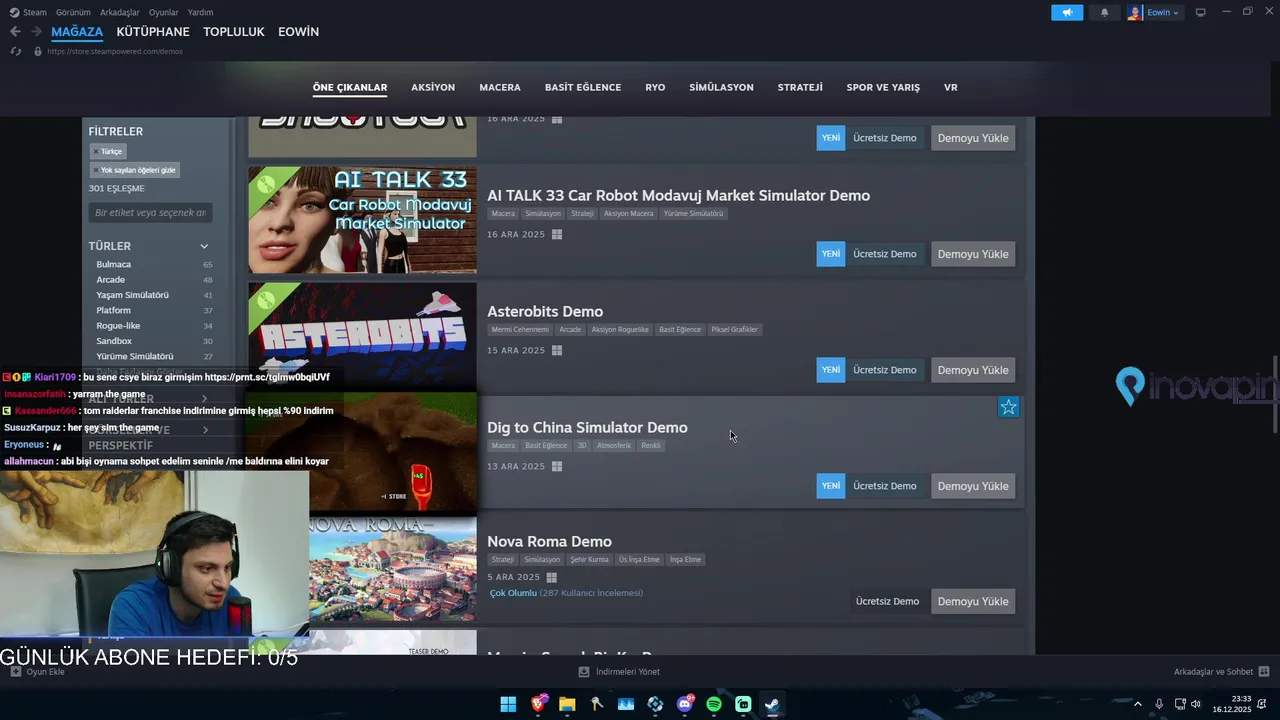This screenshot has width=1280, height=720.
Task: Open the Eowin account dropdown
Action: pos(1153,12)
